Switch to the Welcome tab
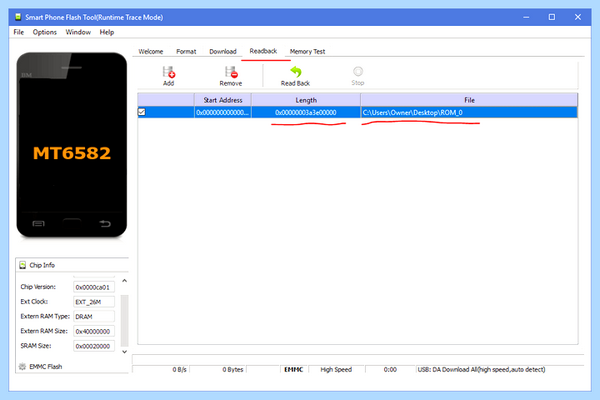The image size is (600, 400). point(151,51)
